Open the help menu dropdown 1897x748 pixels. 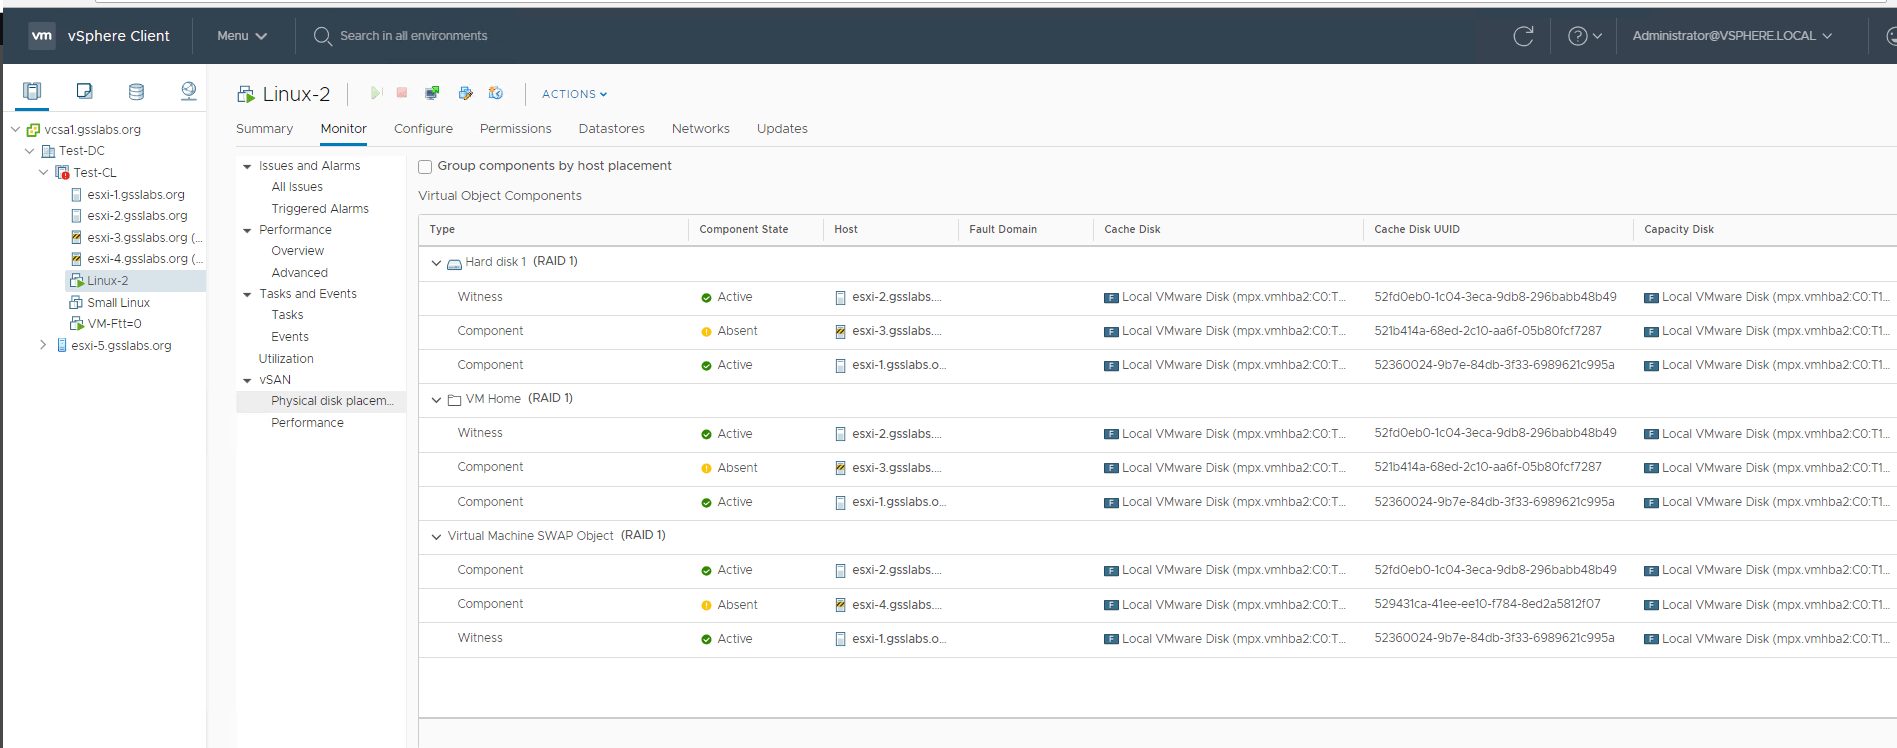(x=1584, y=36)
